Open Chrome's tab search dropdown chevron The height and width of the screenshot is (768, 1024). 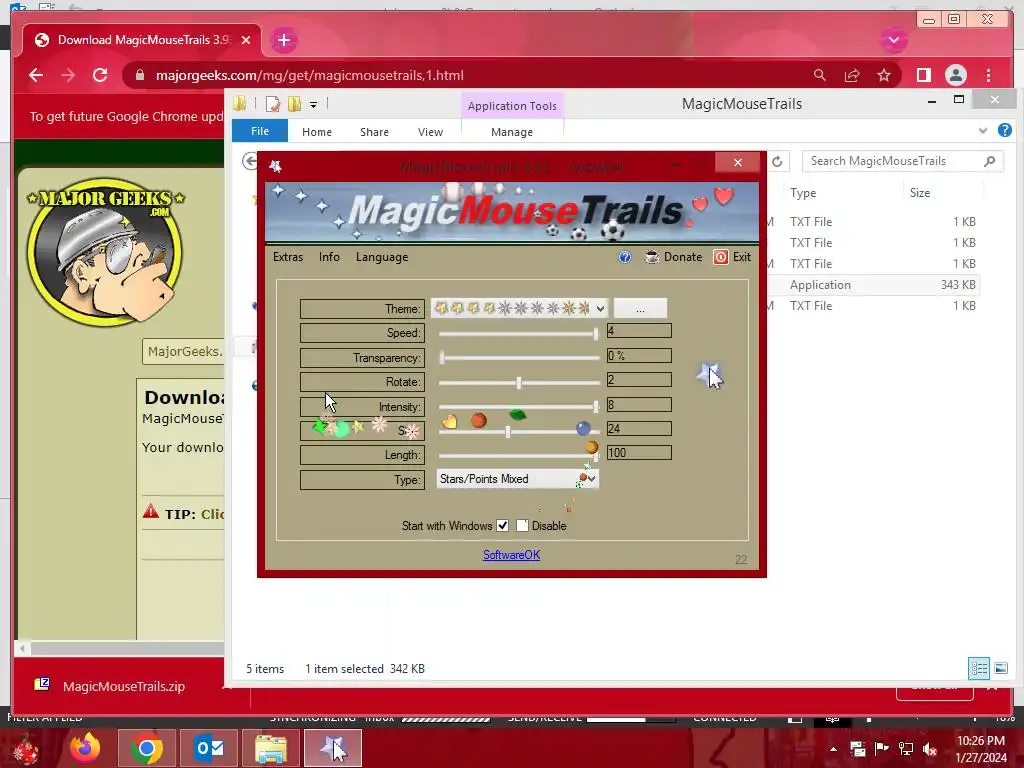pyautogui.click(x=894, y=40)
